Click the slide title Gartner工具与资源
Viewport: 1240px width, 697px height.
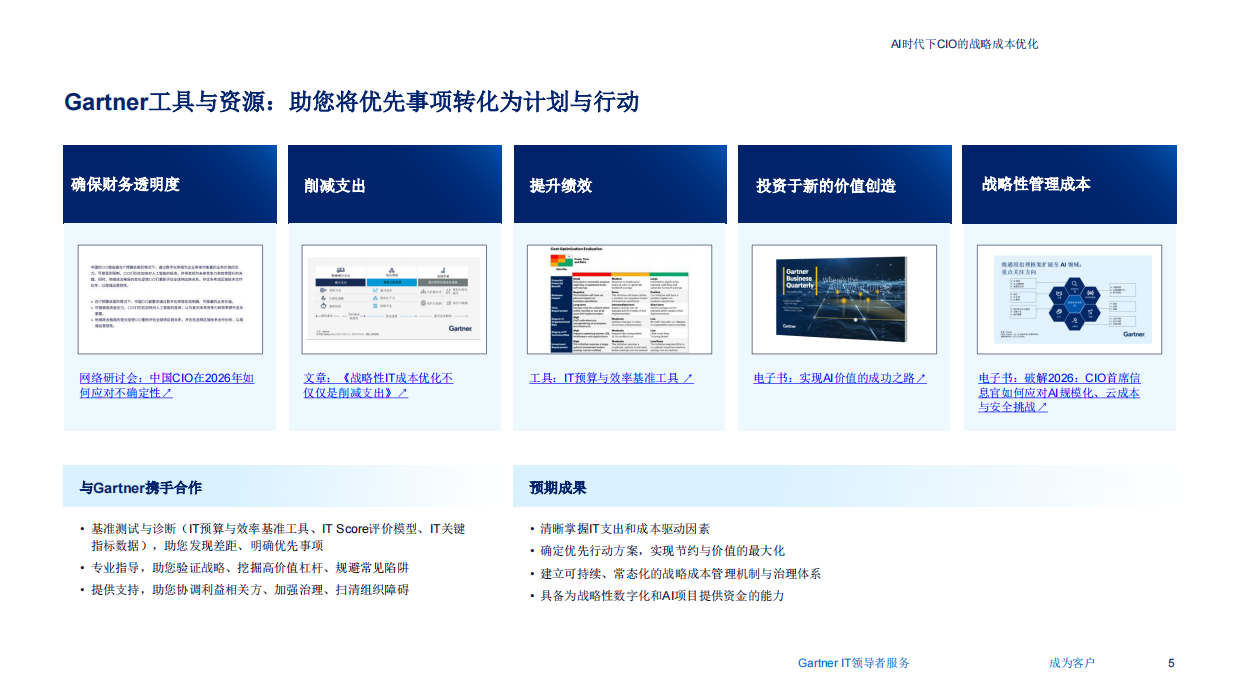351,102
